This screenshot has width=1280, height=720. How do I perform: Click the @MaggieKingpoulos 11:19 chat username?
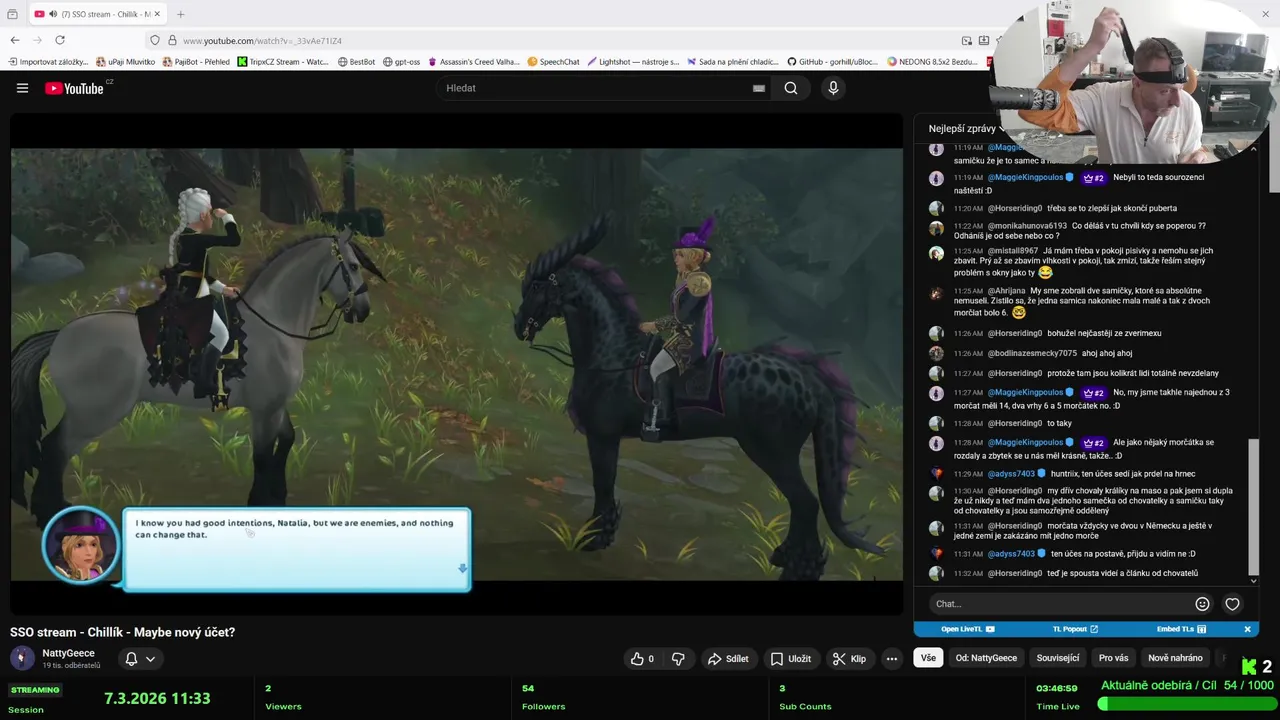1025,177
